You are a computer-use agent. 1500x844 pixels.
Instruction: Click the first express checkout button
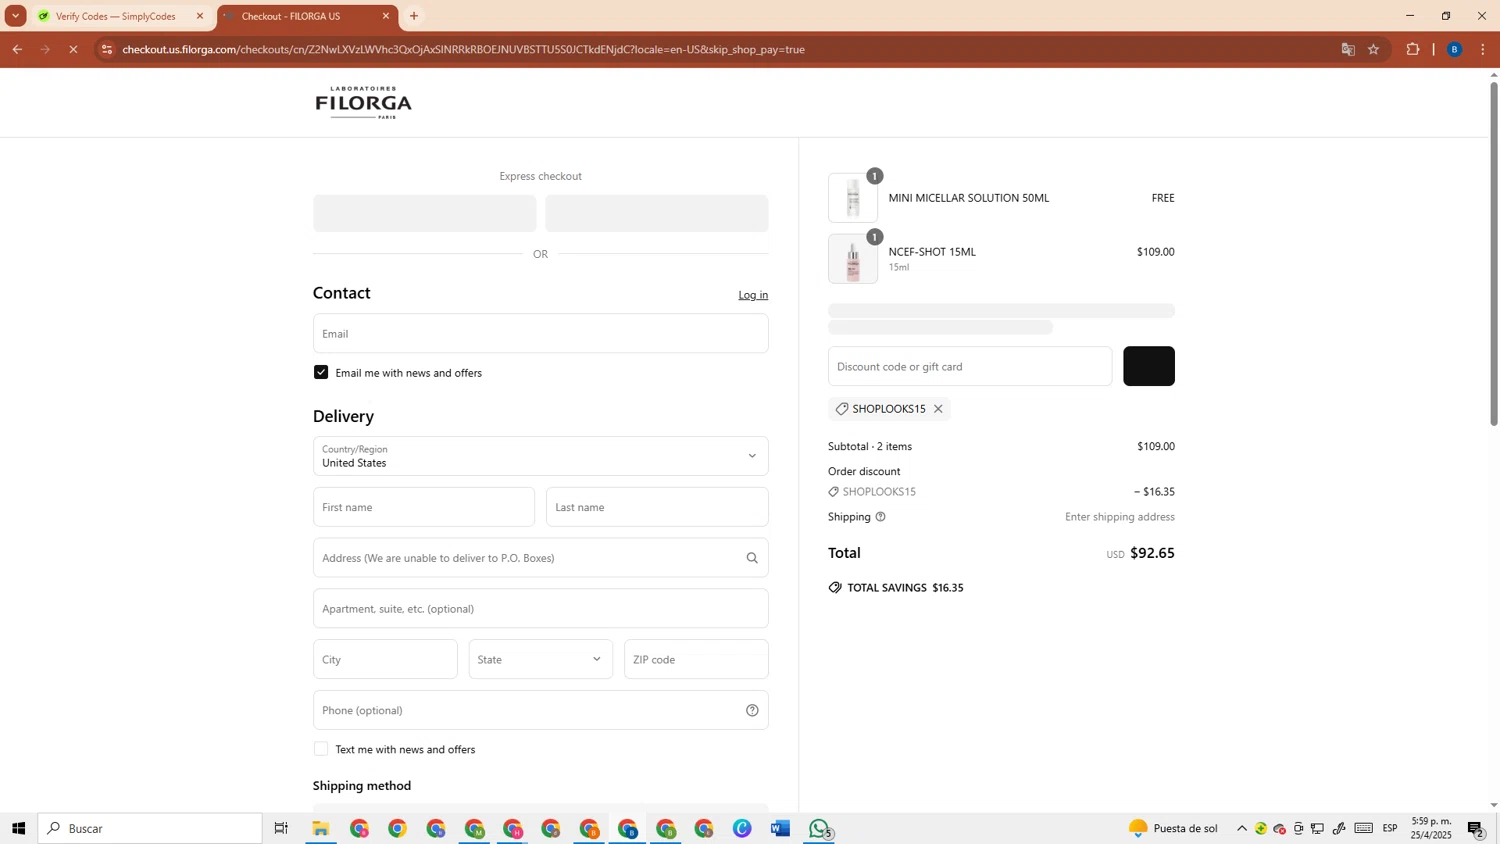coord(425,213)
